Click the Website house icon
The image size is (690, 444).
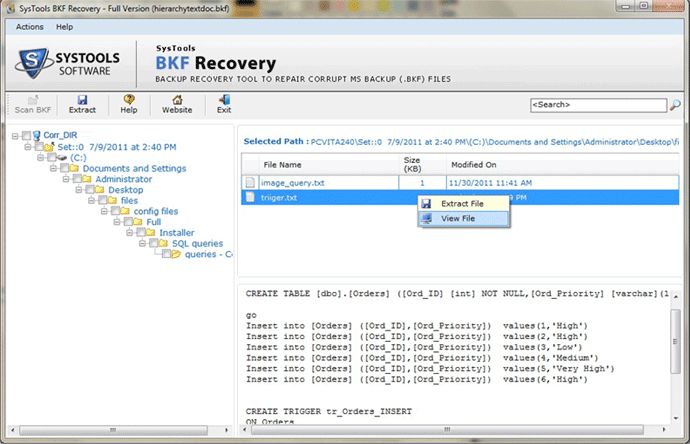coord(177,100)
